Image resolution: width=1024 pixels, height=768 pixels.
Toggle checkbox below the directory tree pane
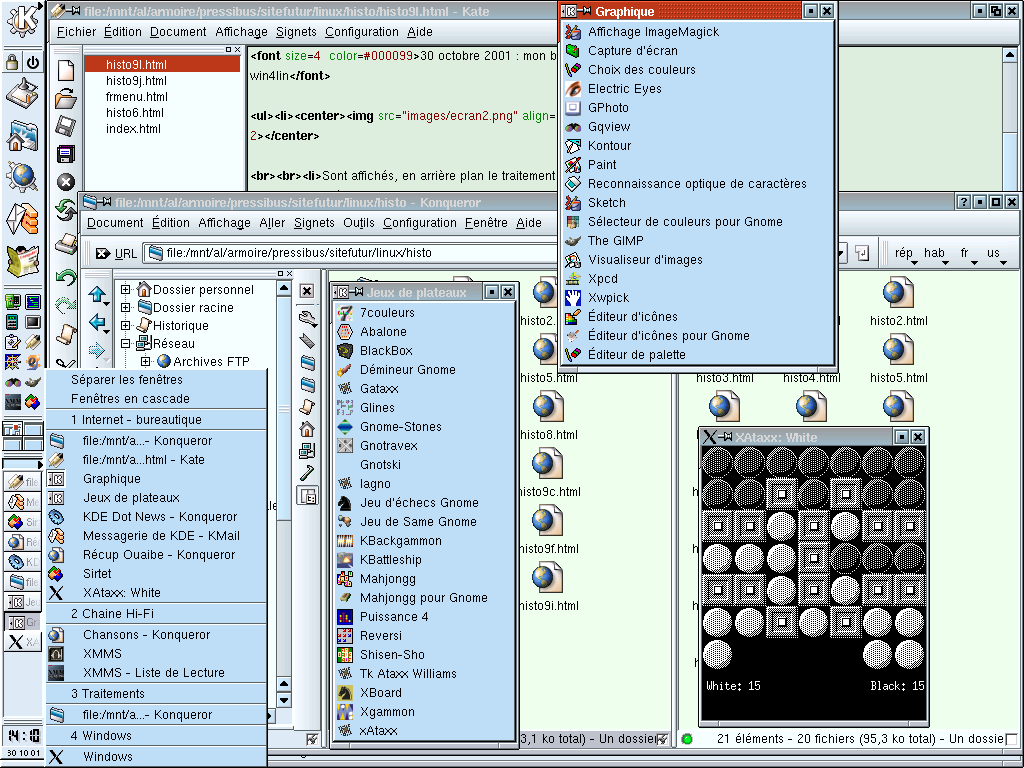312,739
